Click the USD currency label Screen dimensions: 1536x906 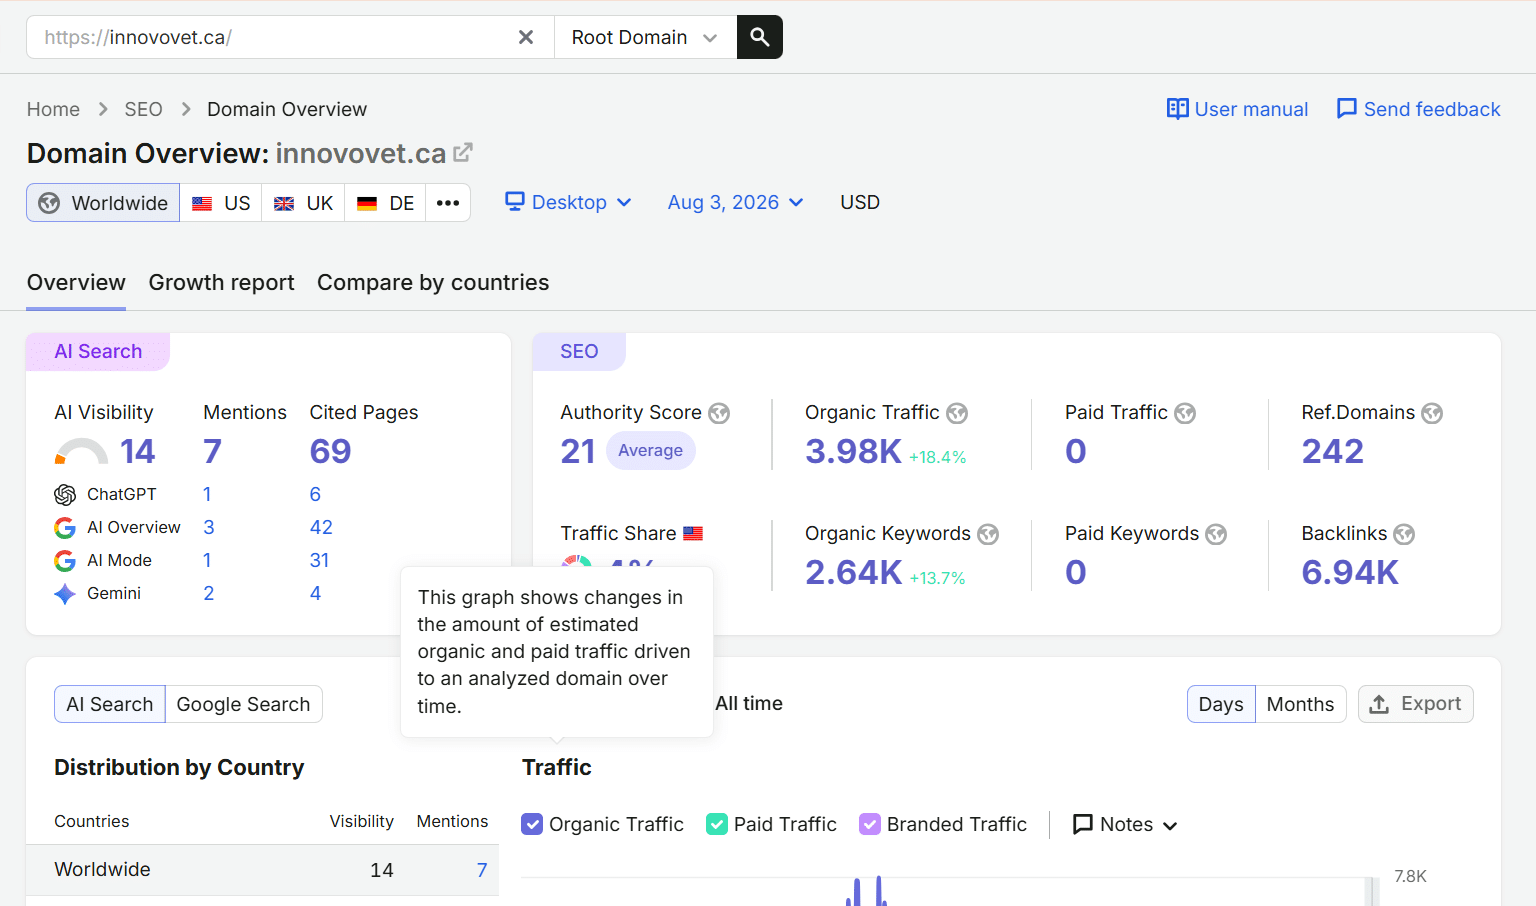[x=860, y=202]
